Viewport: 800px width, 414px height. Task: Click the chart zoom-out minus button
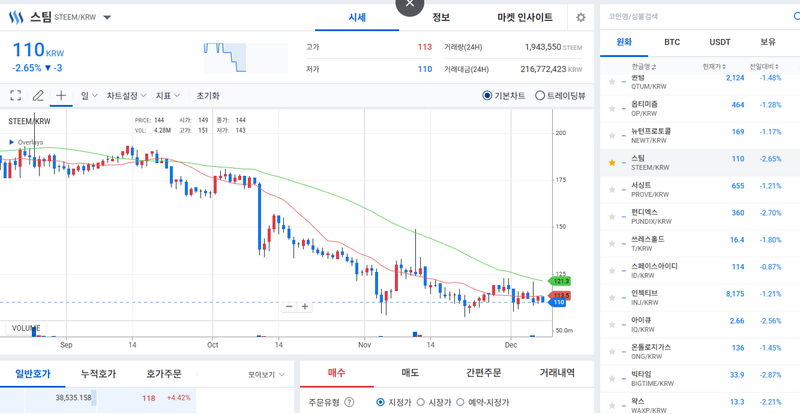pyautogui.click(x=289, y=306)
